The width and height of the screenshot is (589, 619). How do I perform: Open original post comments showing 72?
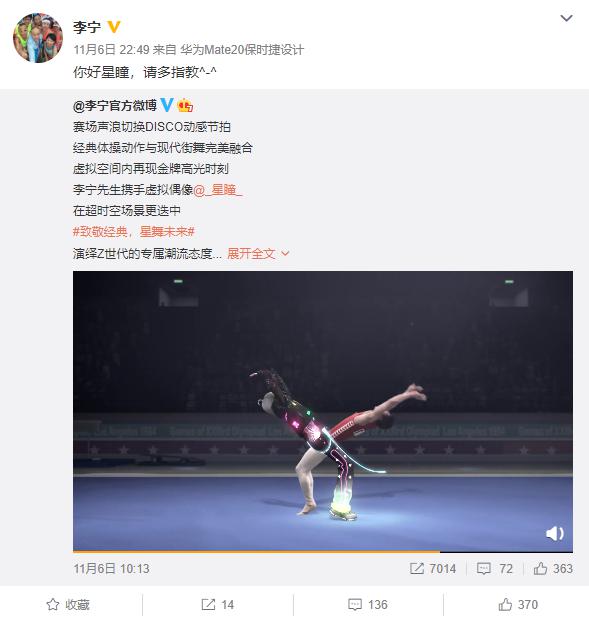click(x=495, y=568)
